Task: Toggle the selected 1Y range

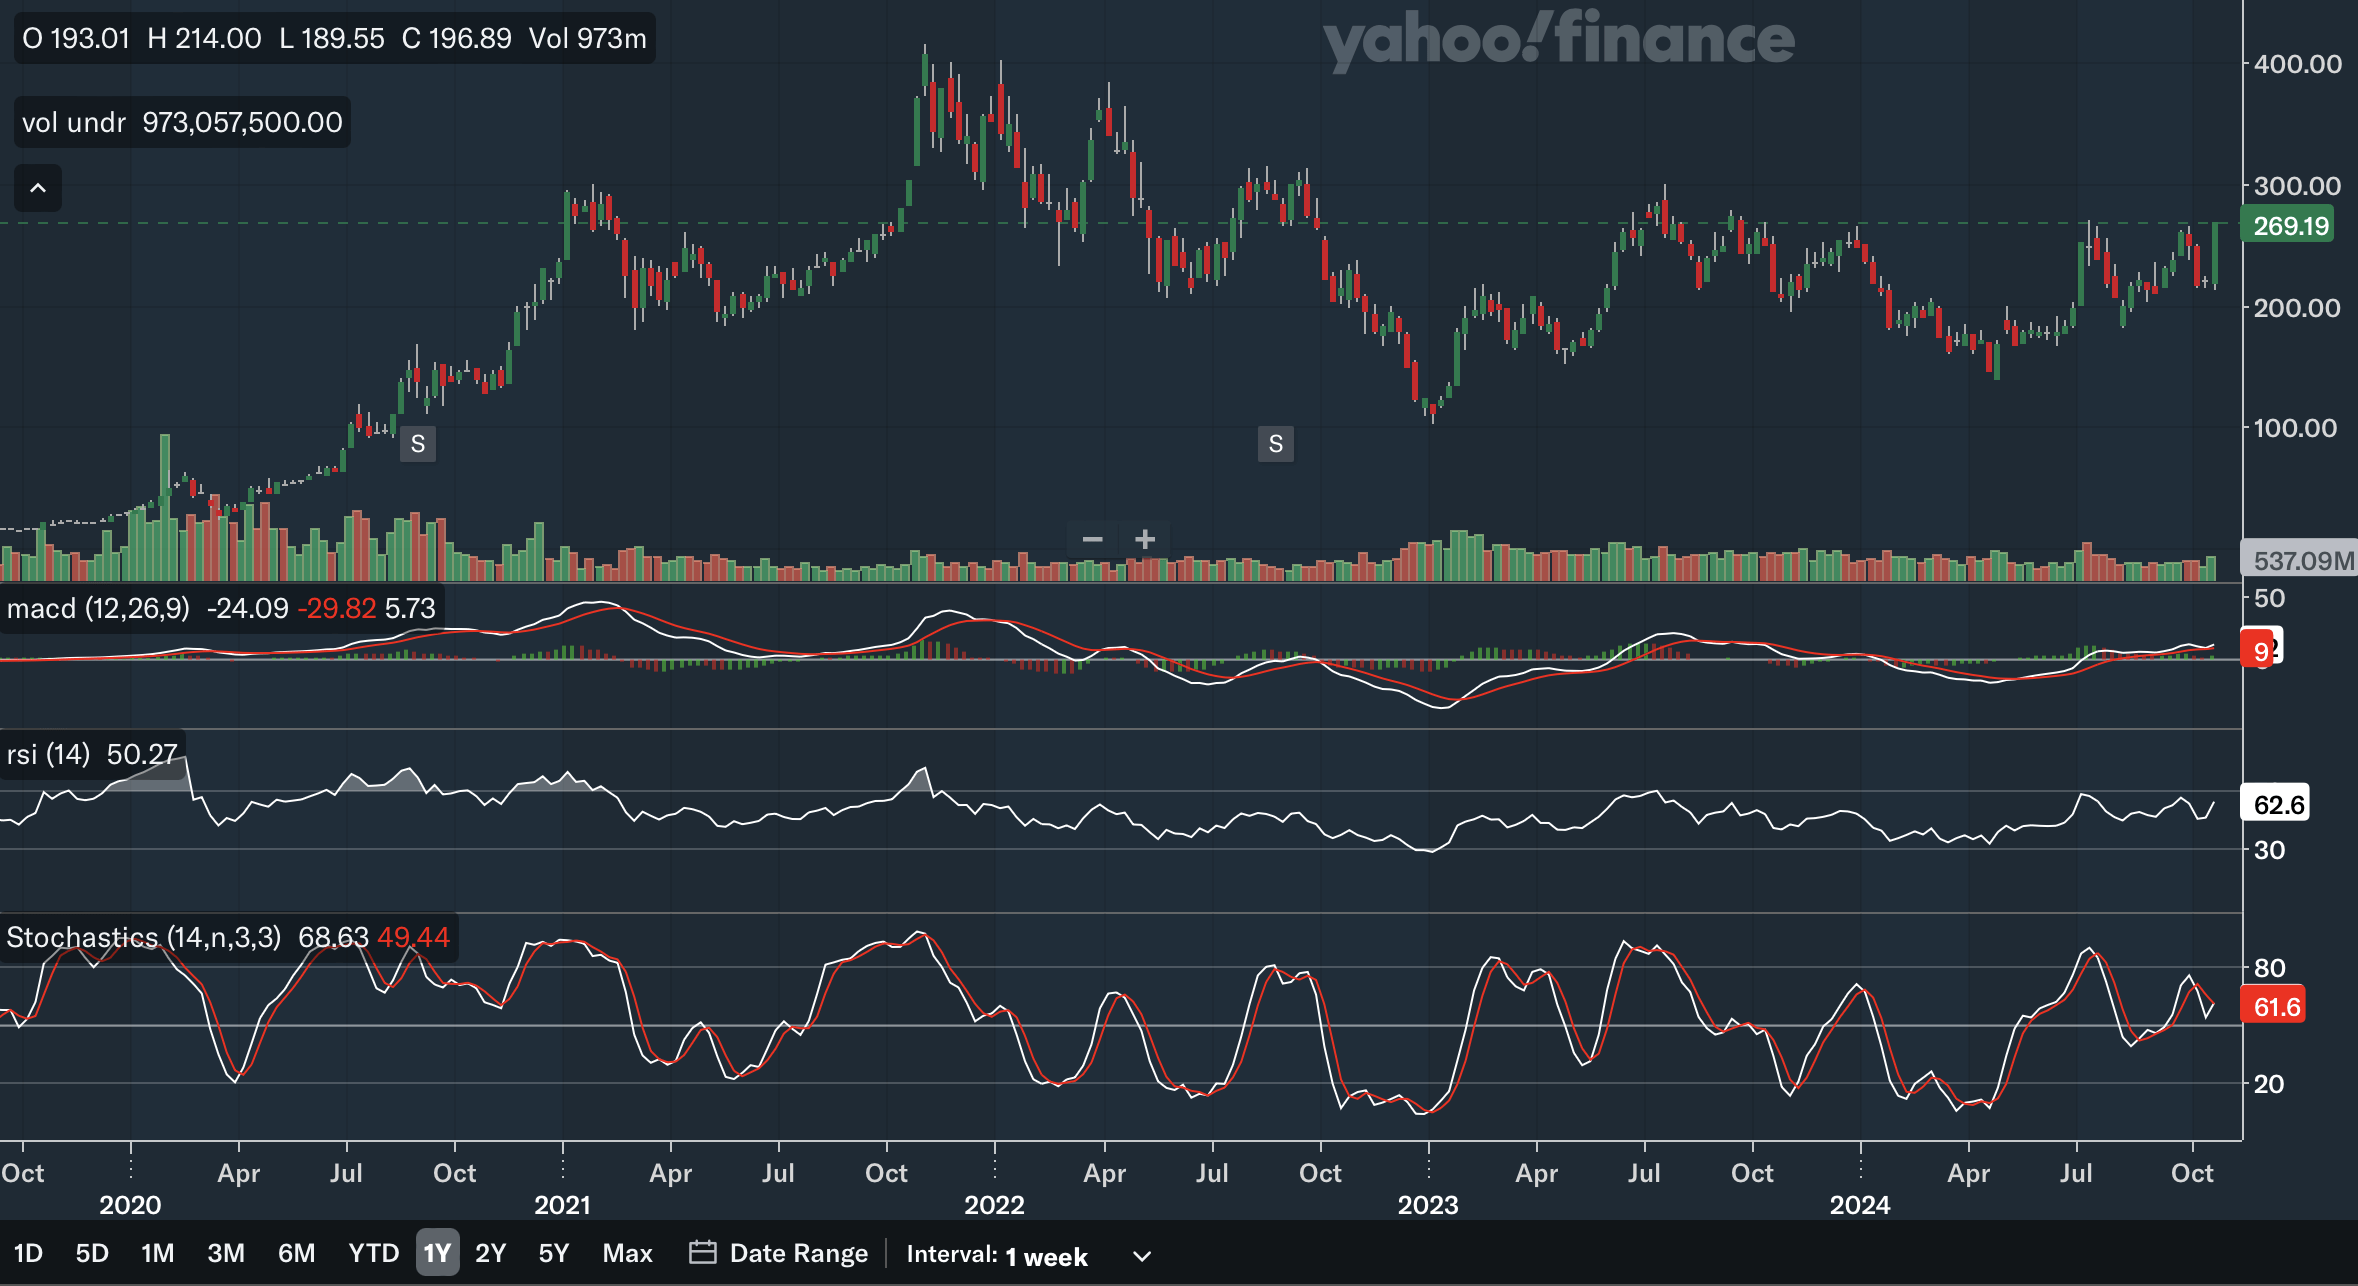Action: click(x=437, y=1253)
